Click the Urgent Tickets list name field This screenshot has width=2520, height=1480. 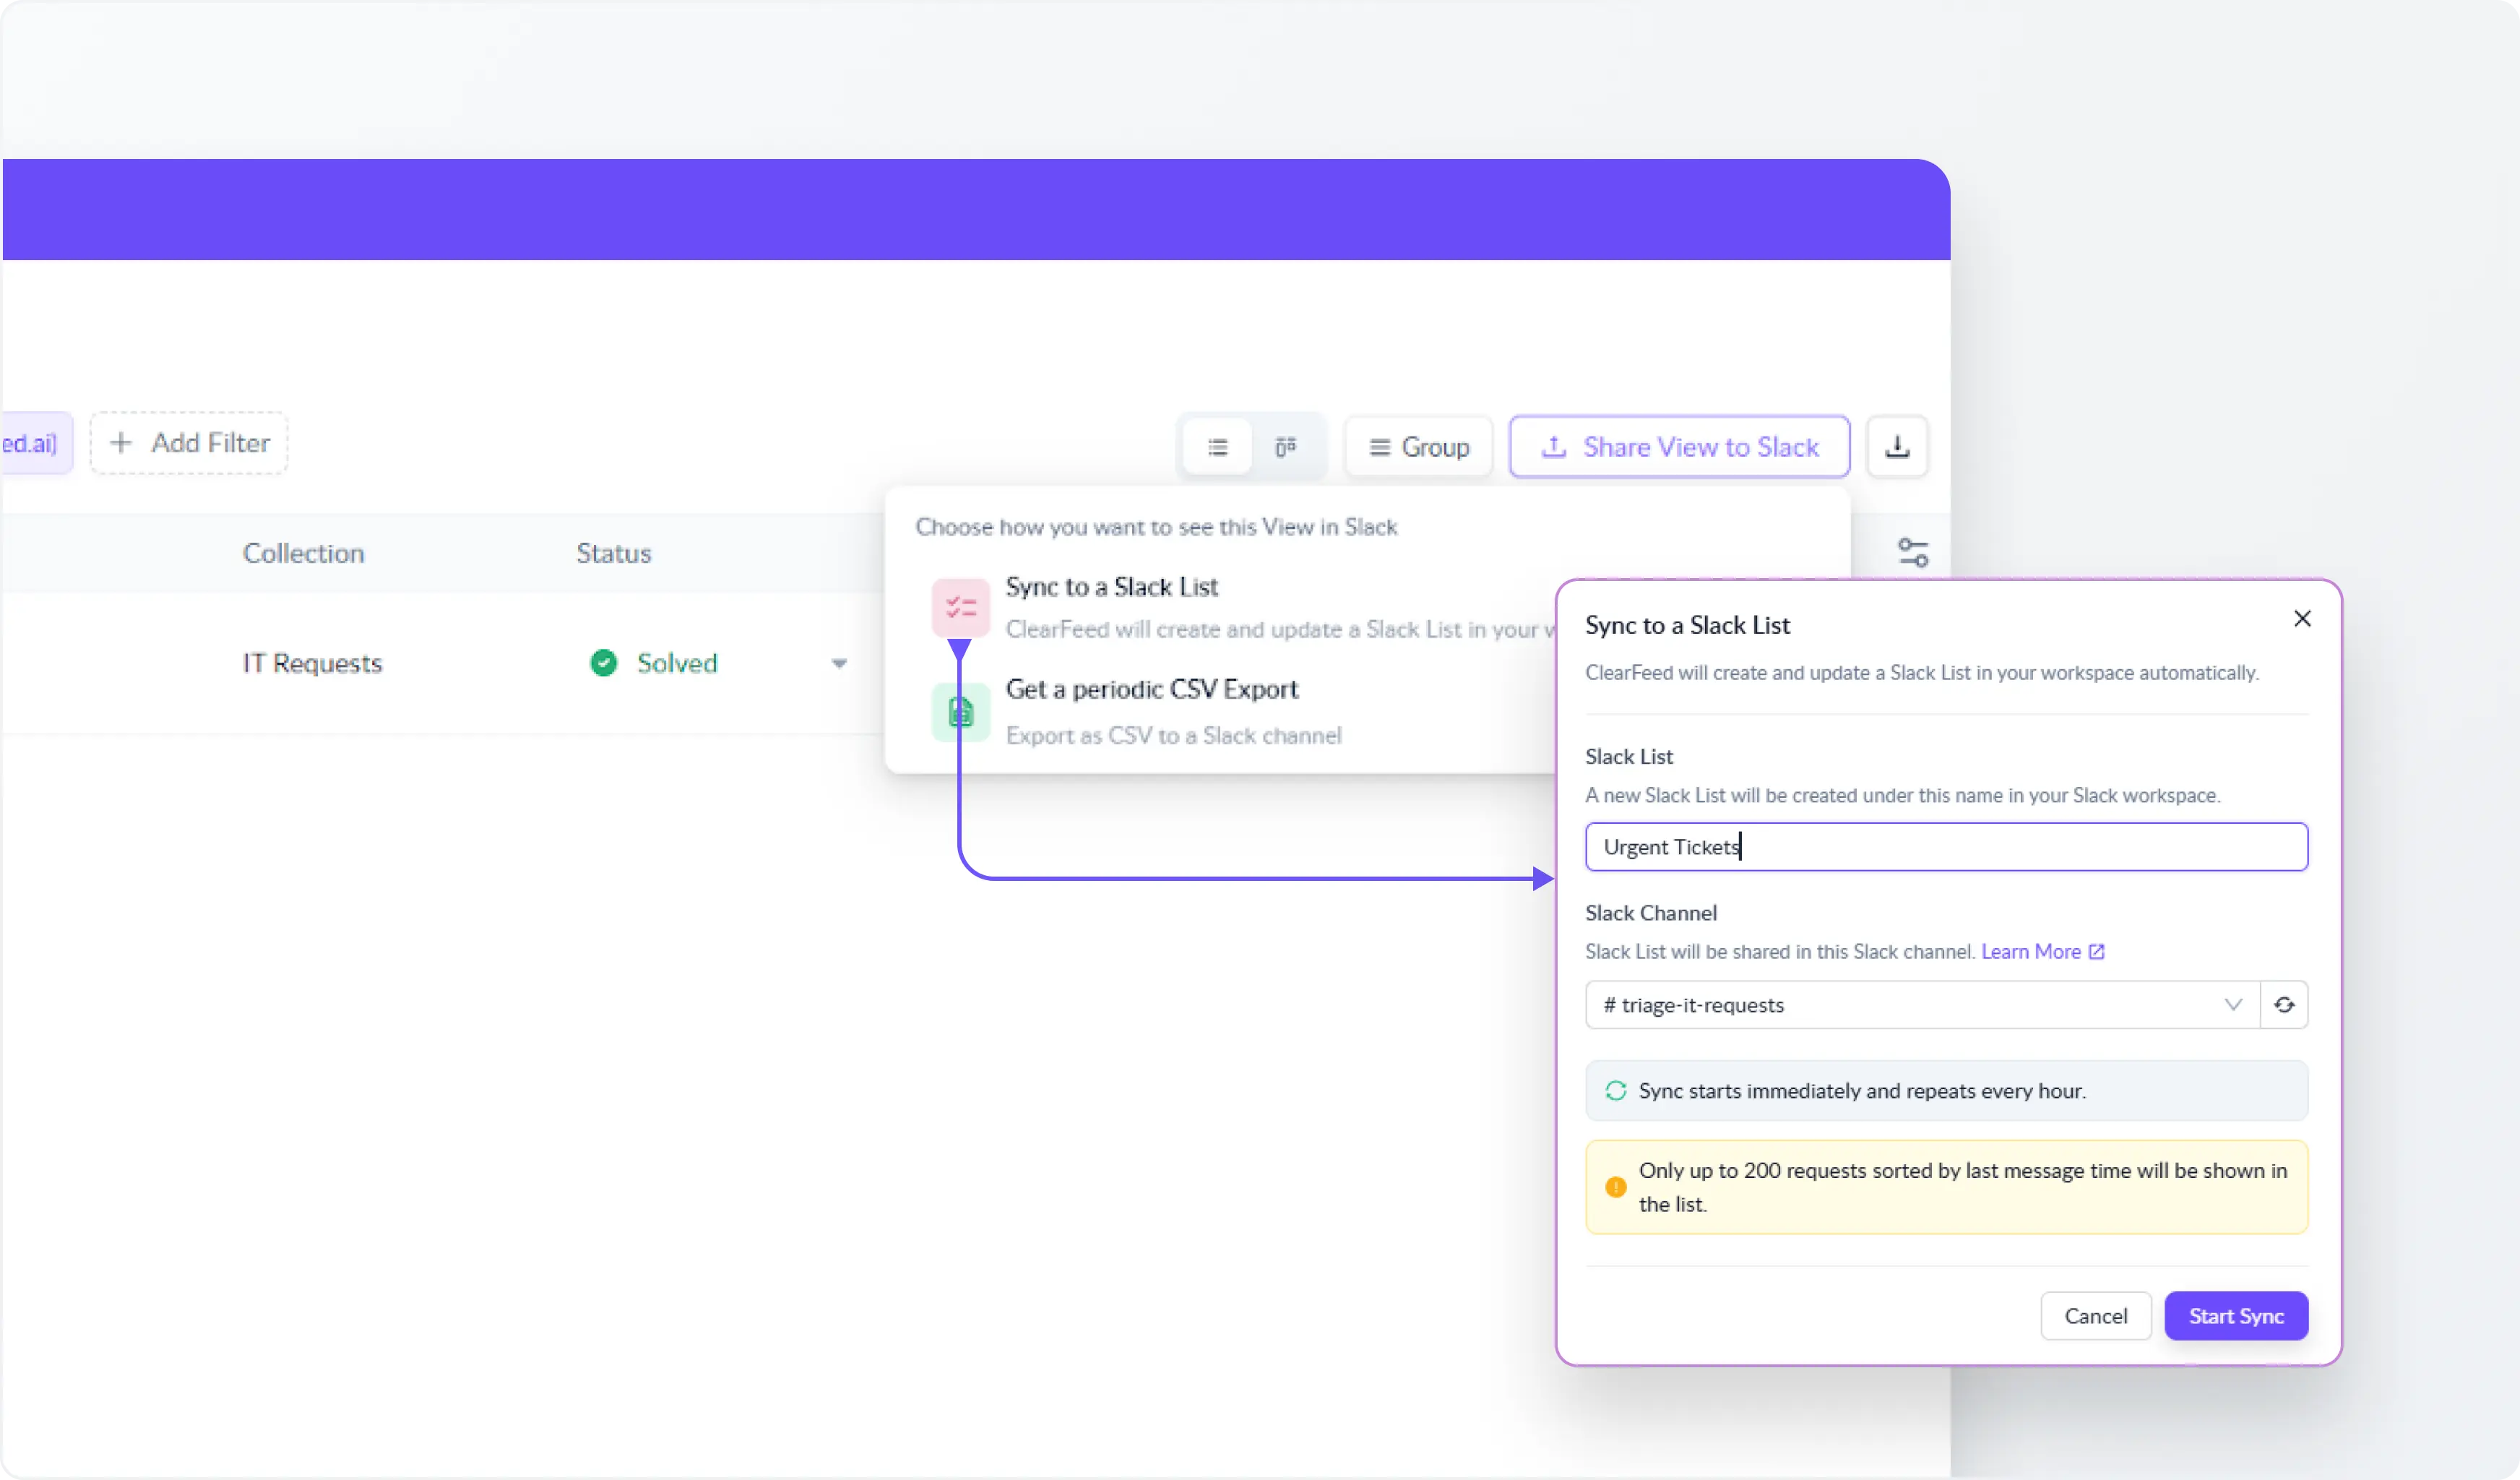tap(1945, 846)
